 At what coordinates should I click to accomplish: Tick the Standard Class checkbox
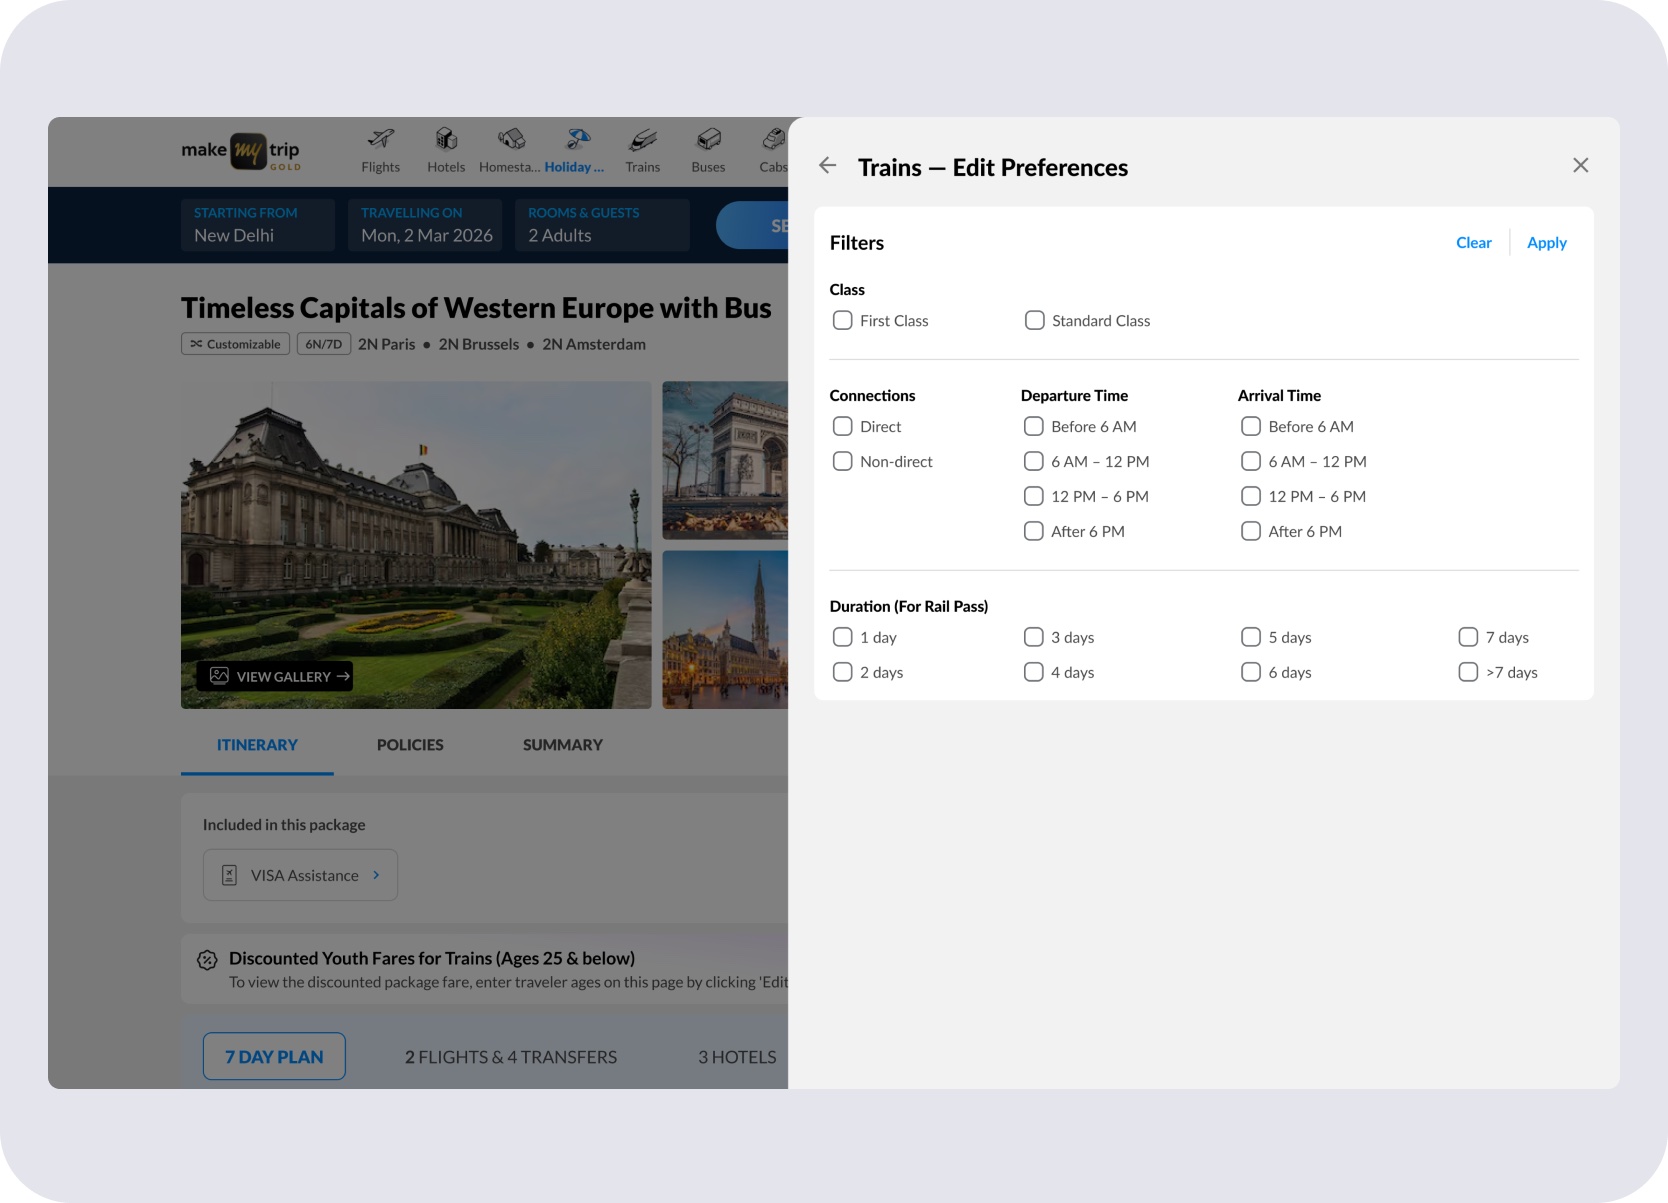pyautogui.click(x=1035, y=320)
